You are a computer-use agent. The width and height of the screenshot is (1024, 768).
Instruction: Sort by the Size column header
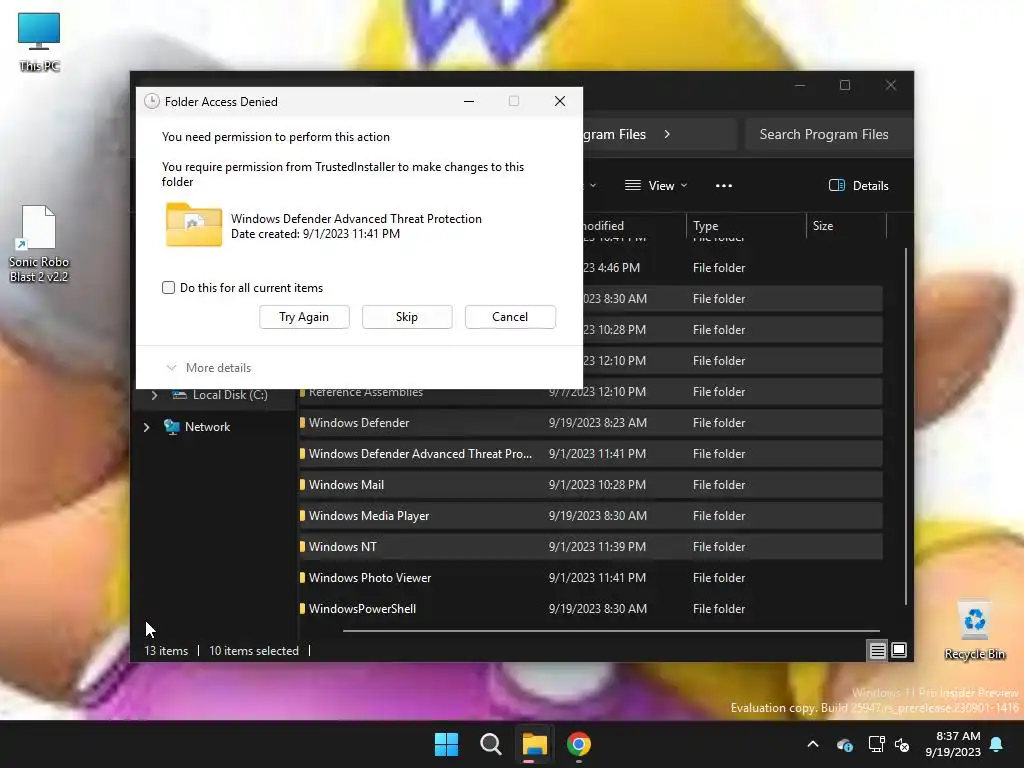[x=846, y=226]
